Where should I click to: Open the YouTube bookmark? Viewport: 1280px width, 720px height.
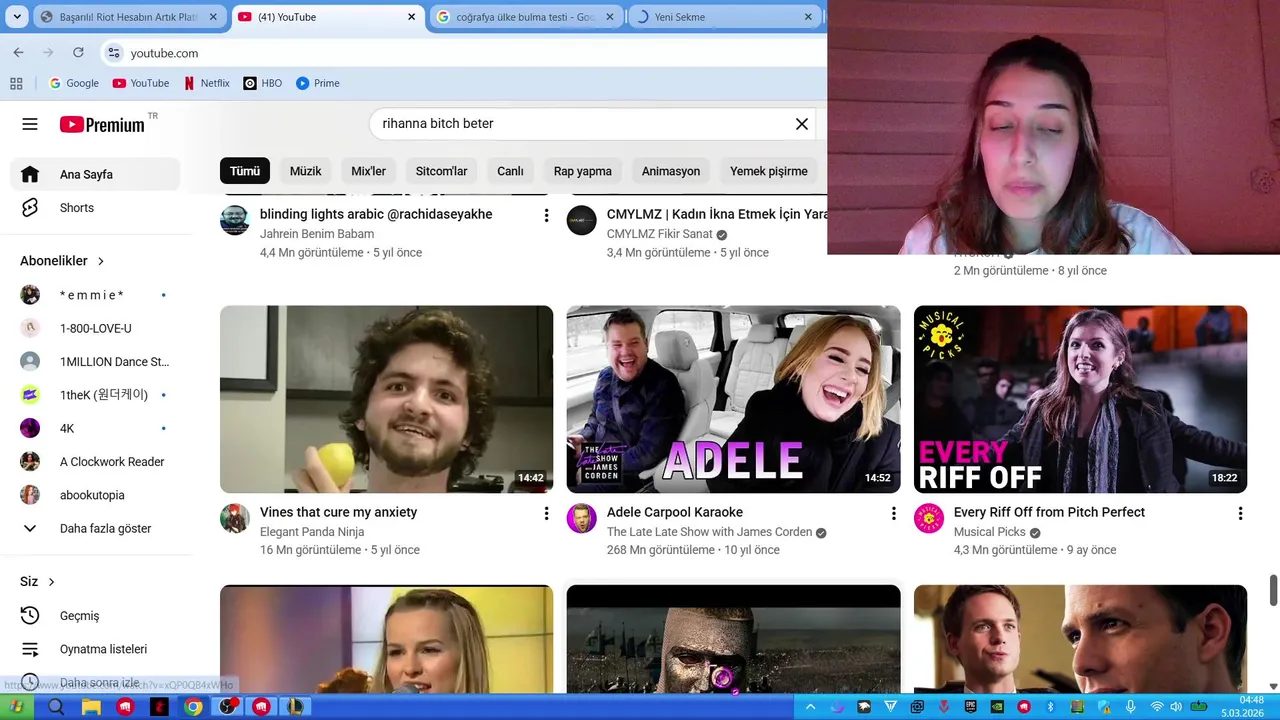point(140,84)
